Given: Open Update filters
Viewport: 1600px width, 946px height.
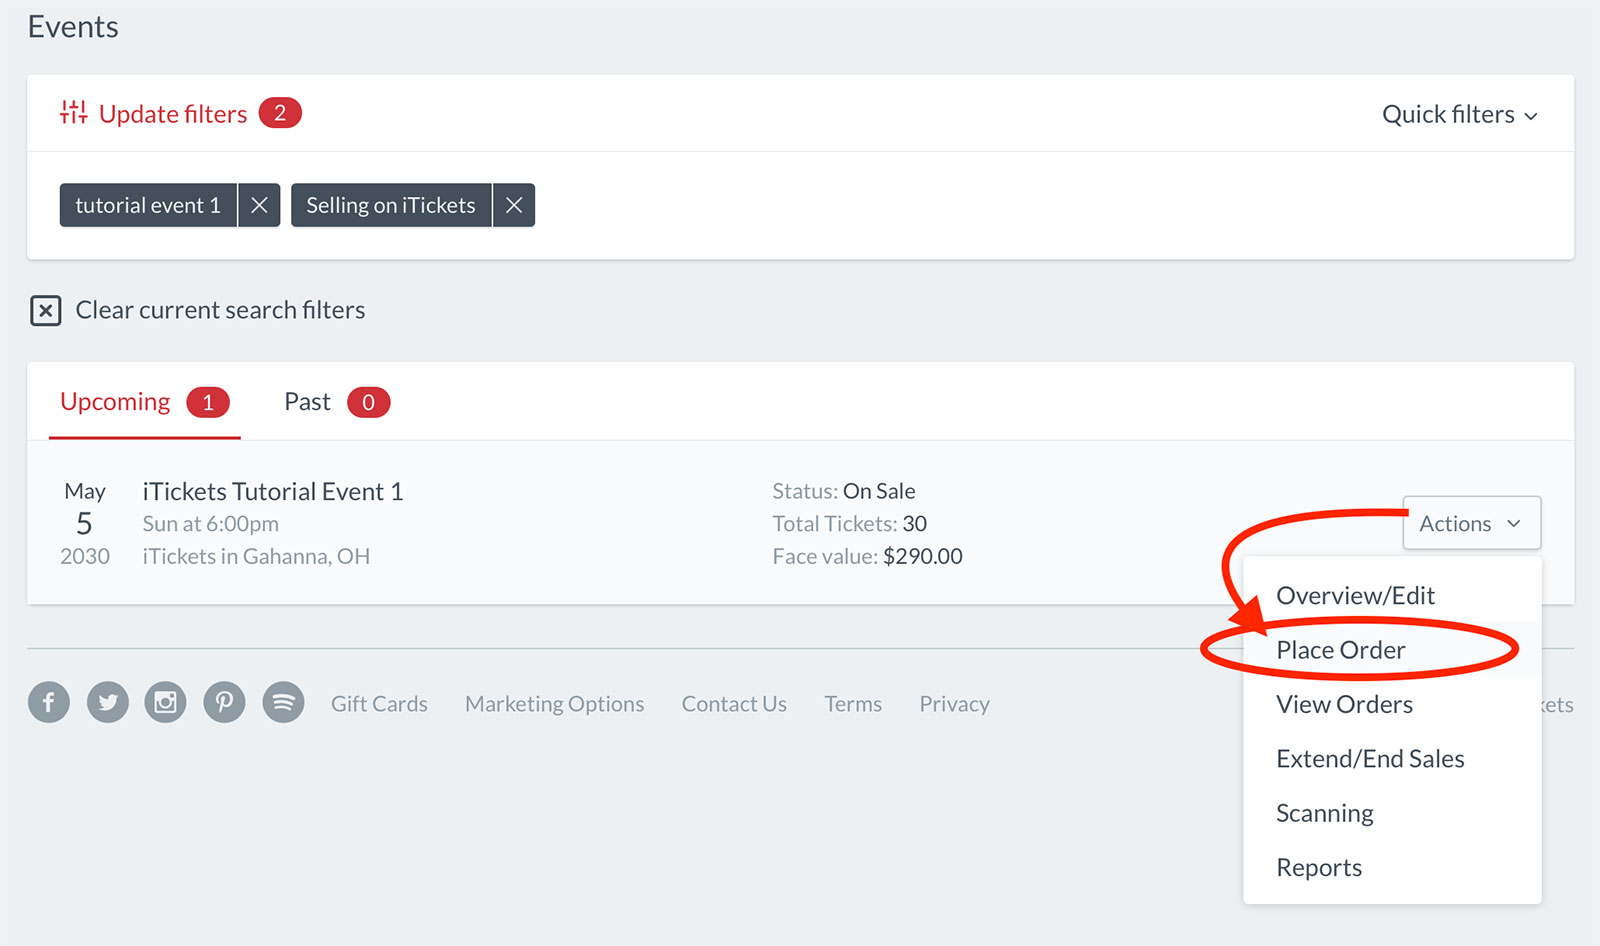Looking at the screenshot, I should (x=172, y=114).
